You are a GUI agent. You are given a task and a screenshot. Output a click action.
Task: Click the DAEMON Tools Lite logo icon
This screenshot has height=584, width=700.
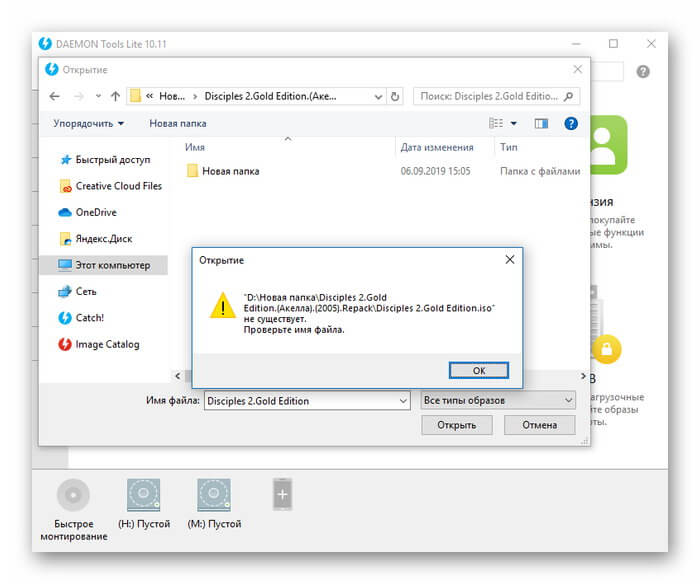(45, 44)
